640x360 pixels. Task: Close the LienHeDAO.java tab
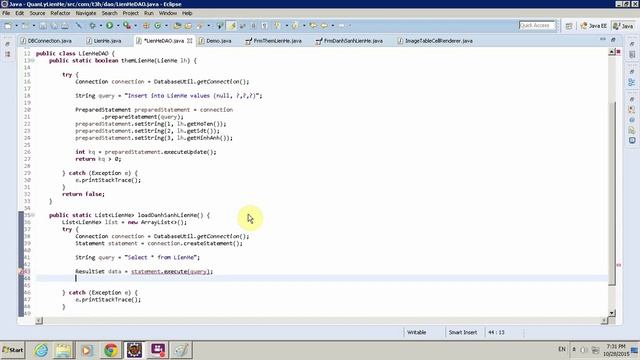pos(189,41)
